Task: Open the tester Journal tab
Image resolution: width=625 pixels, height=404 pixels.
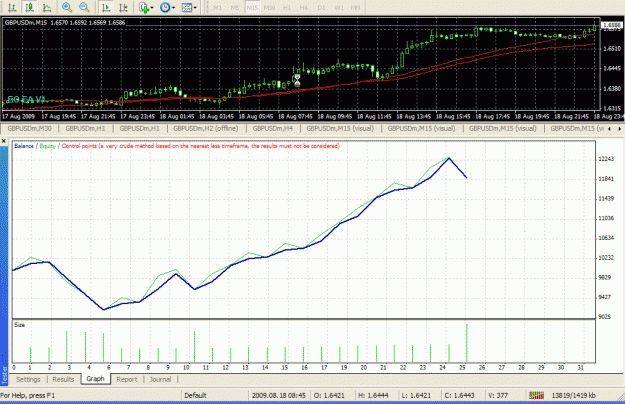Action: point(160,379)
